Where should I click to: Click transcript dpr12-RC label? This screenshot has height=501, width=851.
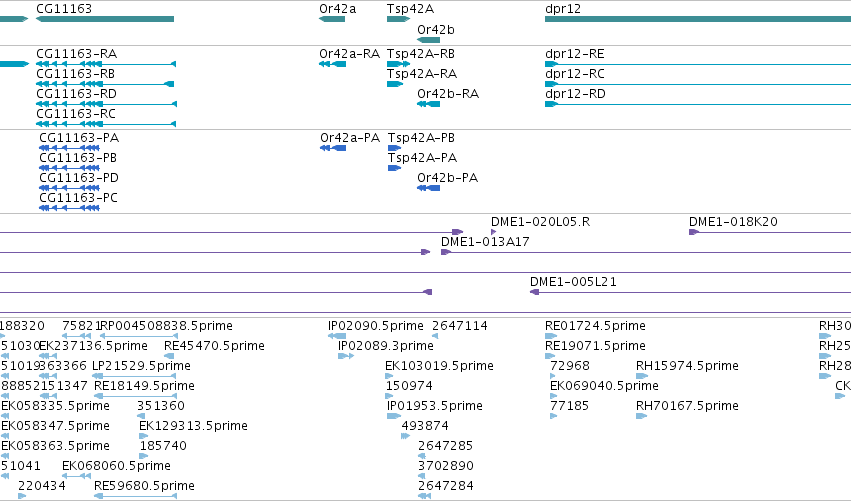[575, 74]
